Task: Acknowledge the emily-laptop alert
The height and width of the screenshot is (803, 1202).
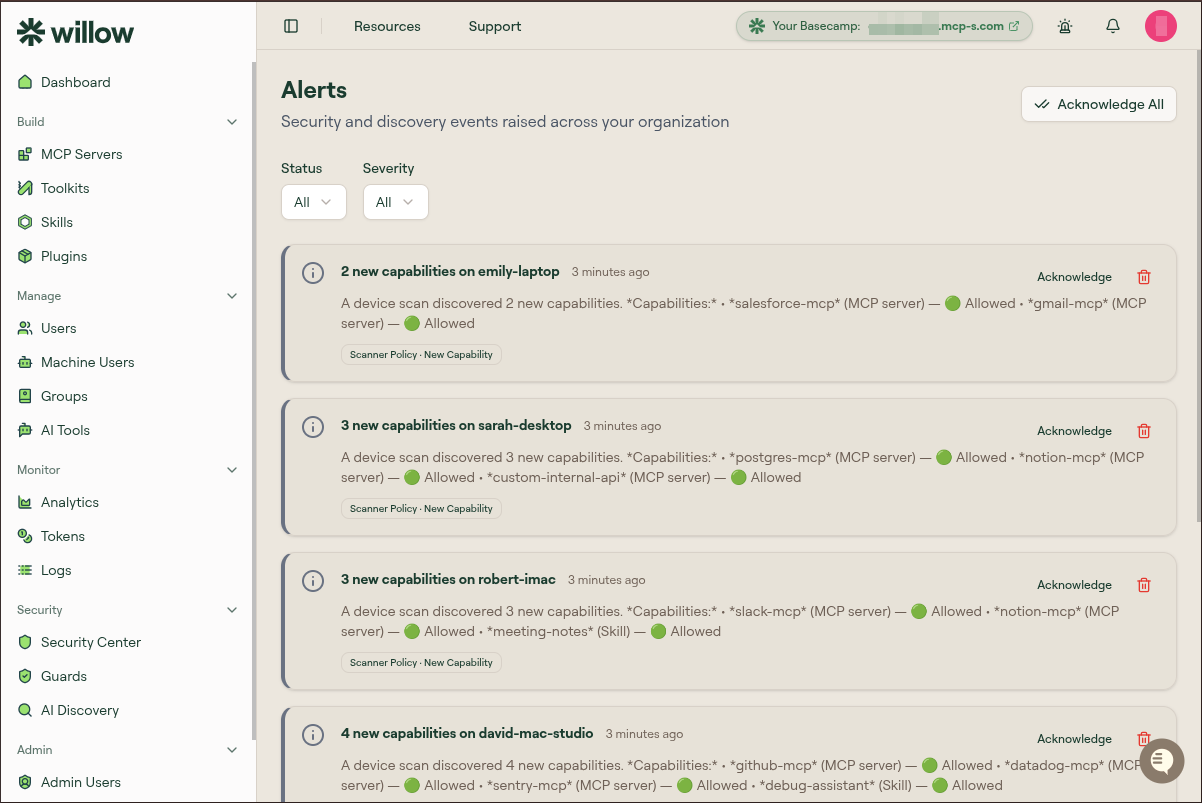Action: [x=1074, y=277]
